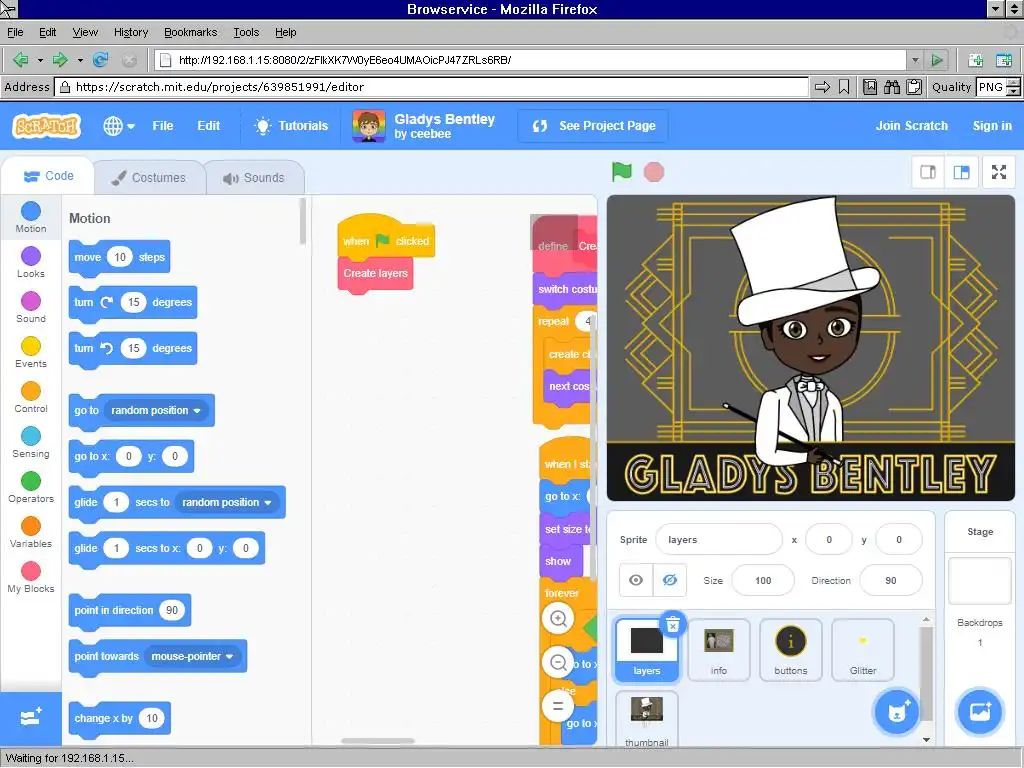Image resolution: width=1024 pixels, height=768 pixels.
Task: Switch to the small stage layout
Action: click(928, 172)
